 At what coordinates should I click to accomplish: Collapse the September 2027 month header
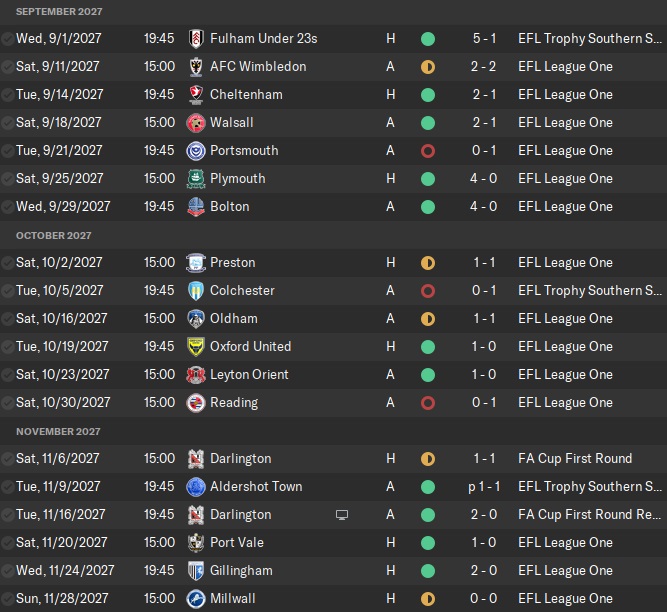(59, 11)
